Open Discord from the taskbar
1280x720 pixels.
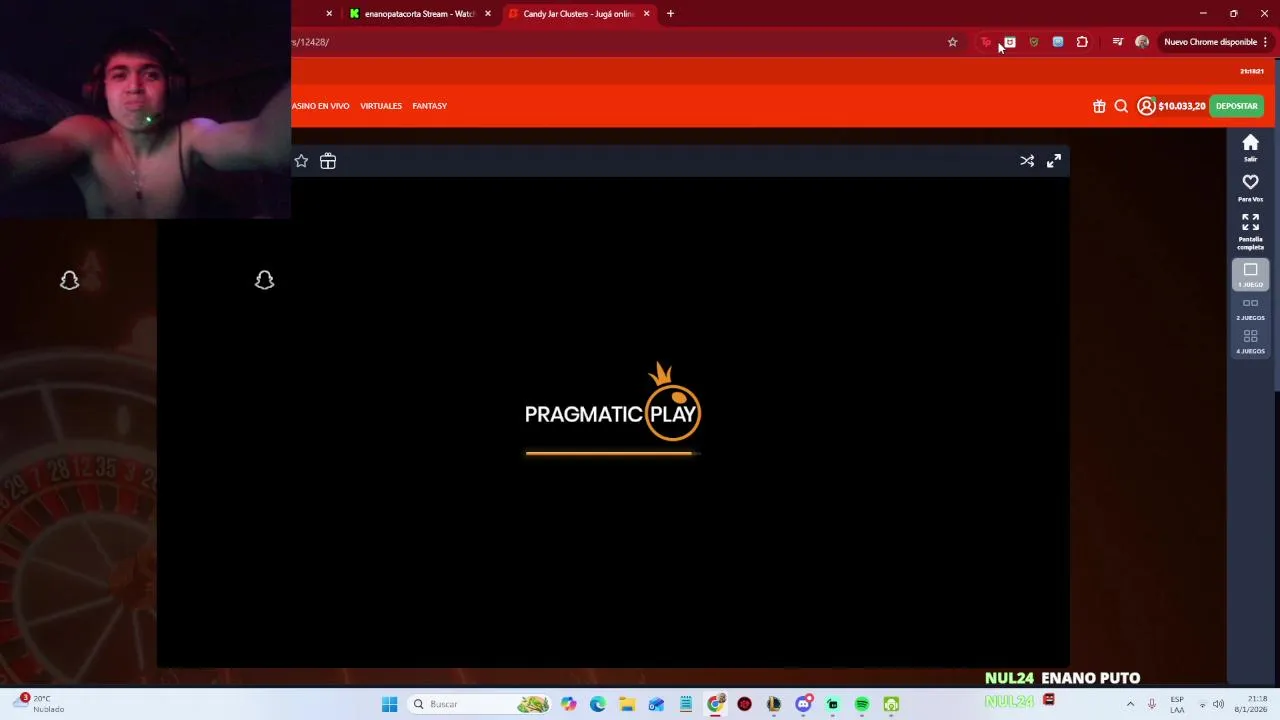pyautogui.click(x=803, y=704)
